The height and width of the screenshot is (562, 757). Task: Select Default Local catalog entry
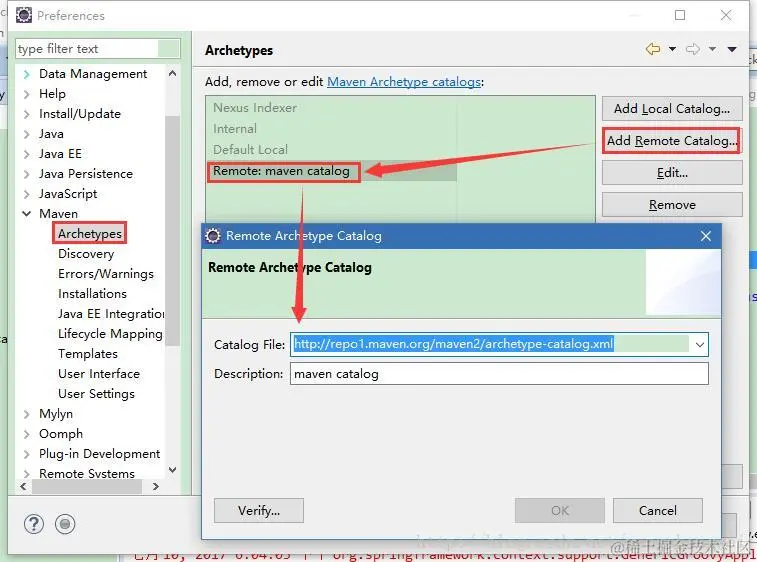click(250, 150)
